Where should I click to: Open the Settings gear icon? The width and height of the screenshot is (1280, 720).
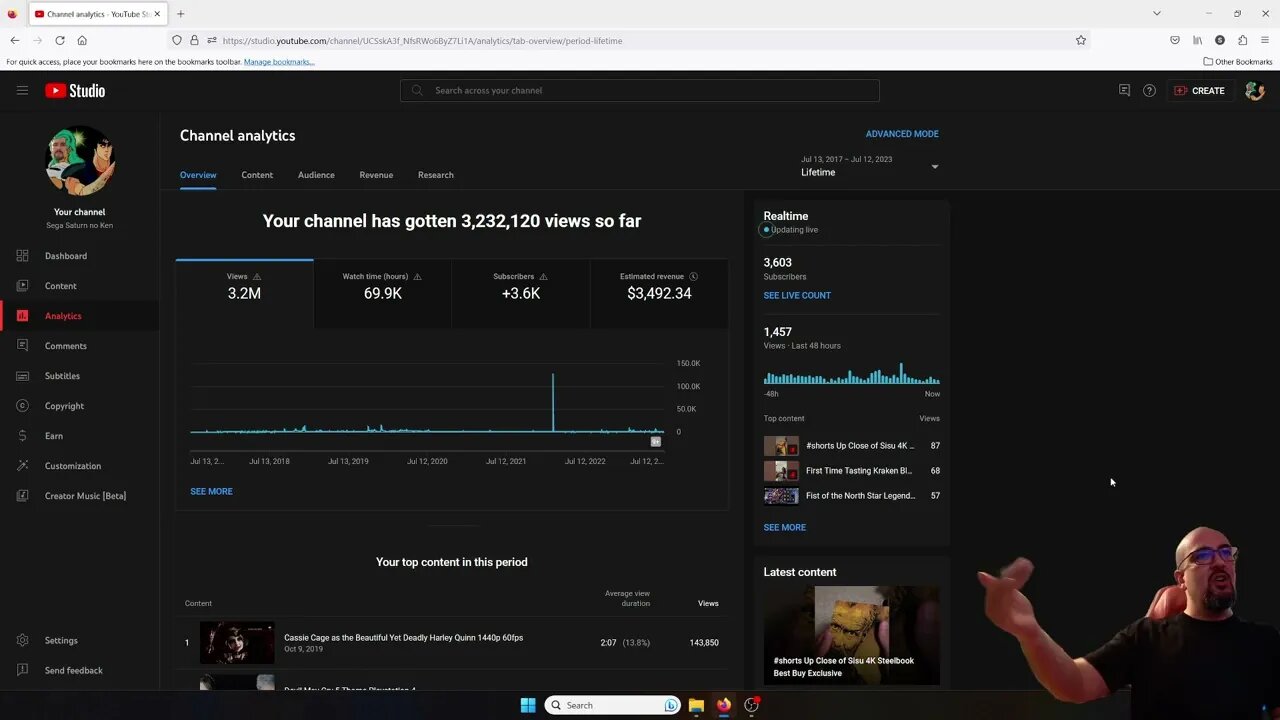(x=22, y=641)
